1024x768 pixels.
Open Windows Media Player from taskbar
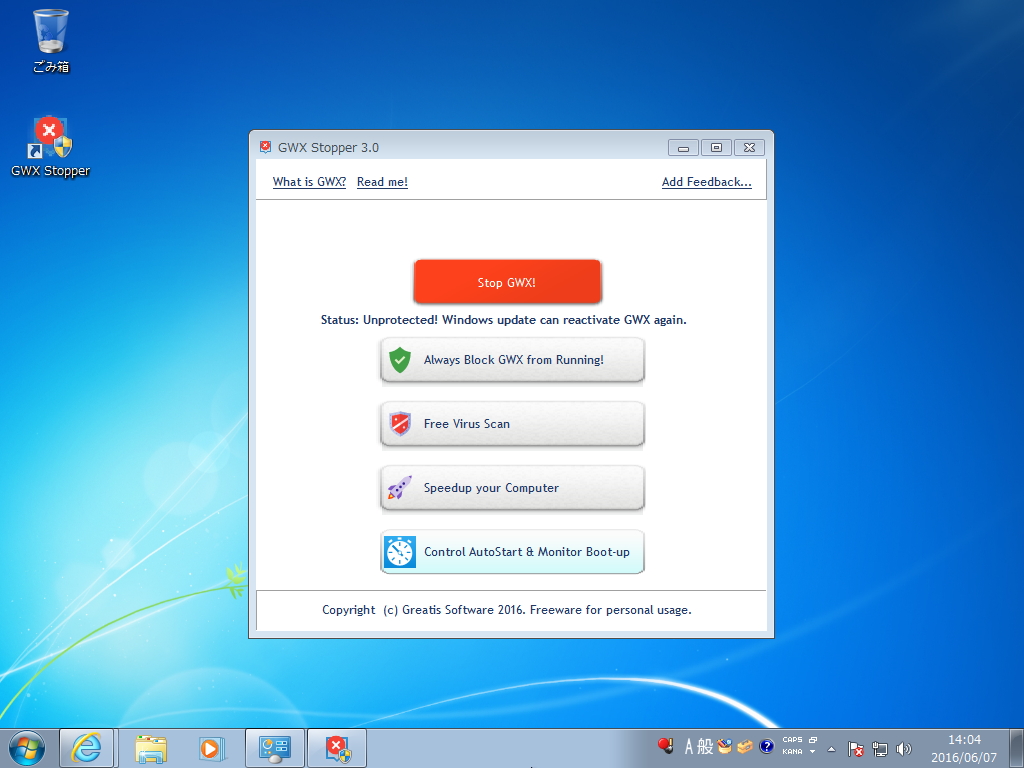(212, 748)
